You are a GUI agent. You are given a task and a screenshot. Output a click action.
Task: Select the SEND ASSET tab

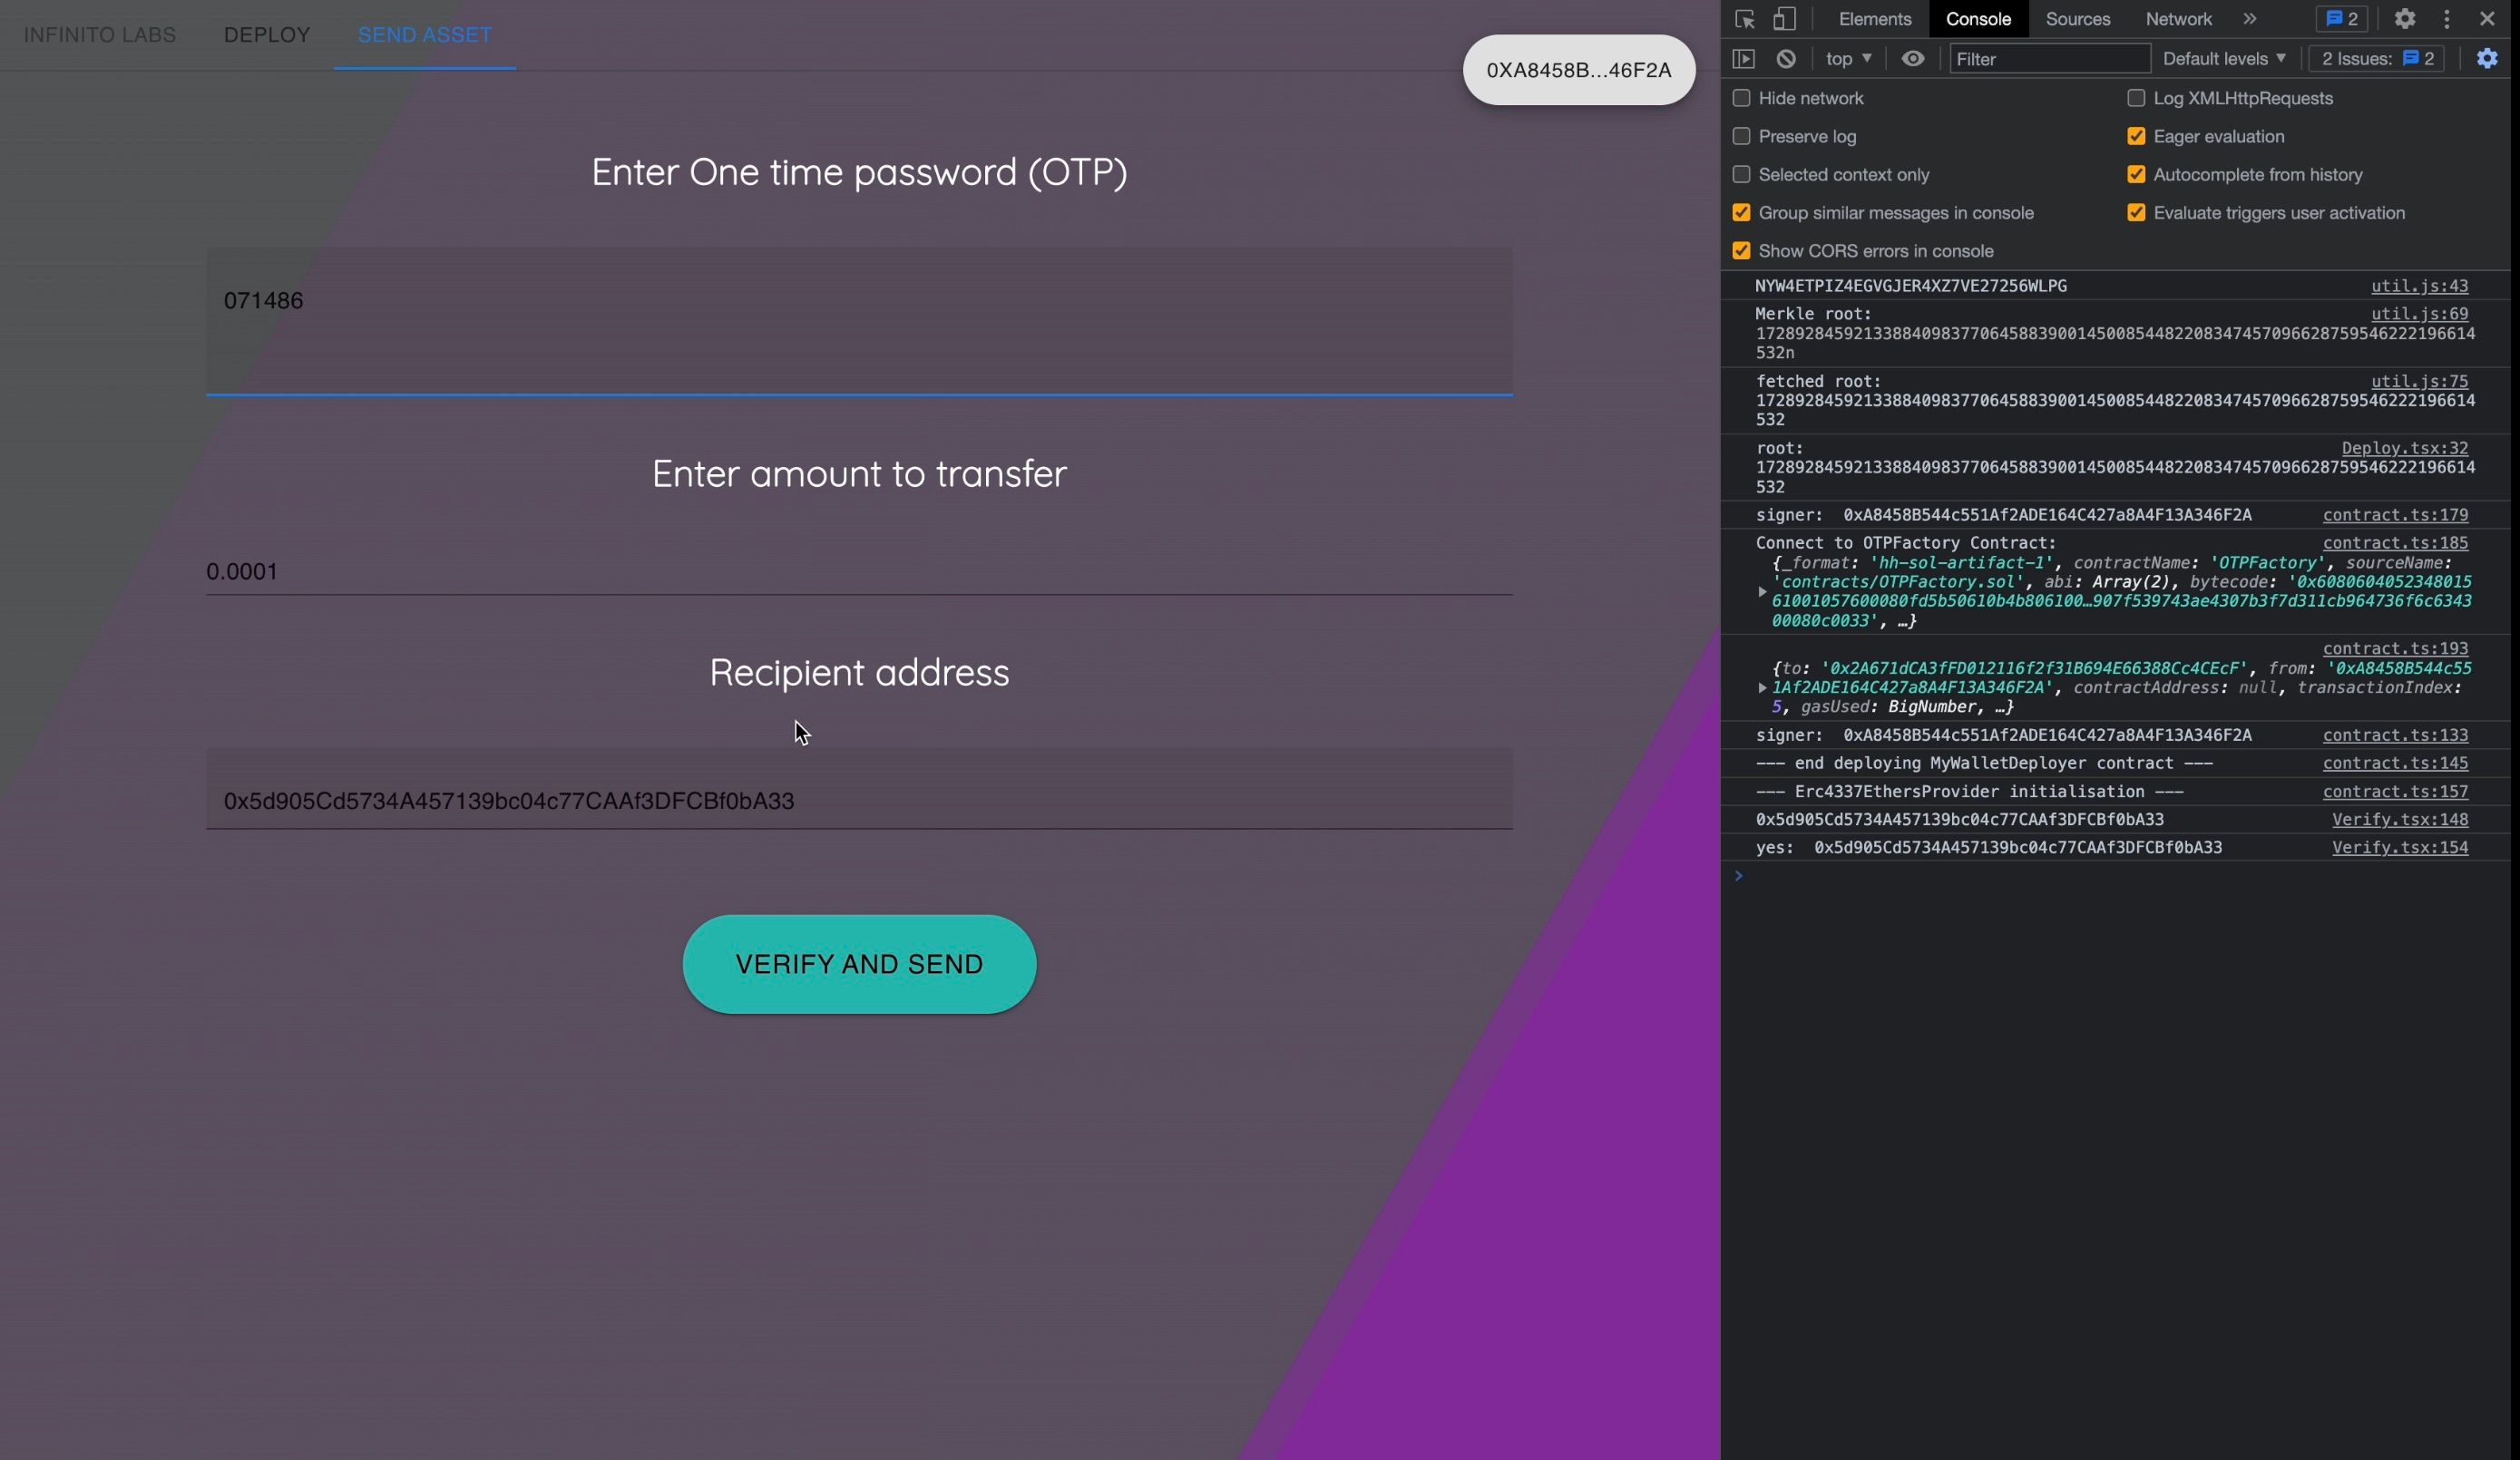click(425, 35)
